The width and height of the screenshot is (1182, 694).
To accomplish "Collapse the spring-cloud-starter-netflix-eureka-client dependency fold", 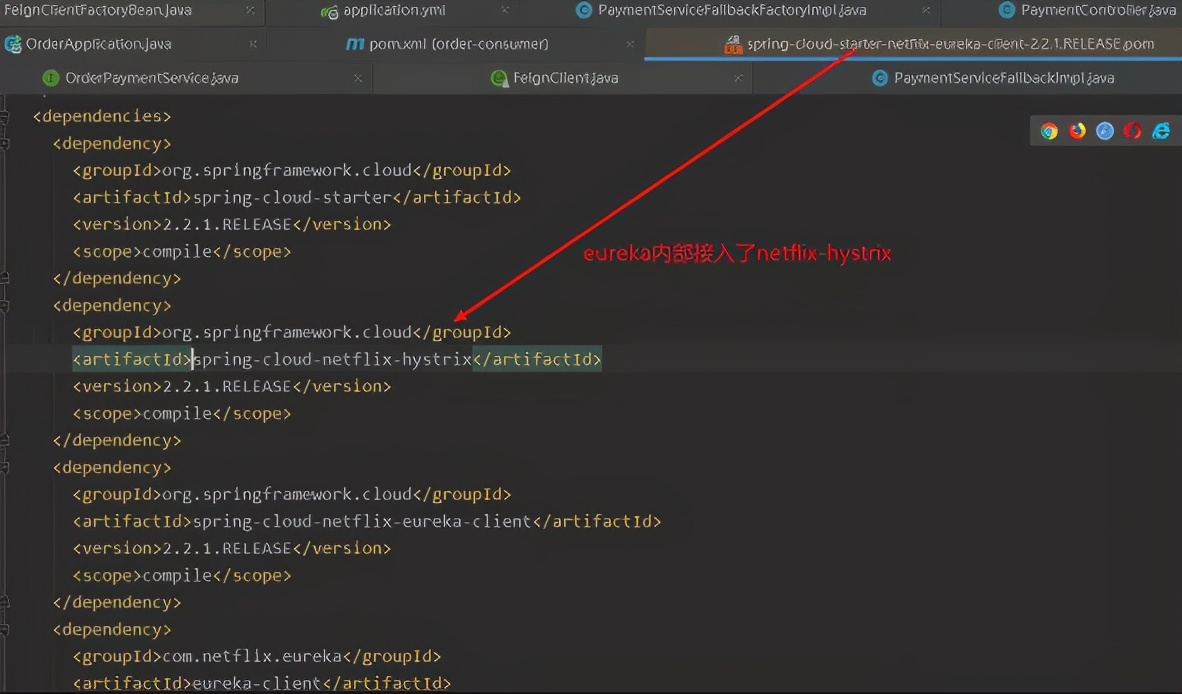I will point(6,467).
